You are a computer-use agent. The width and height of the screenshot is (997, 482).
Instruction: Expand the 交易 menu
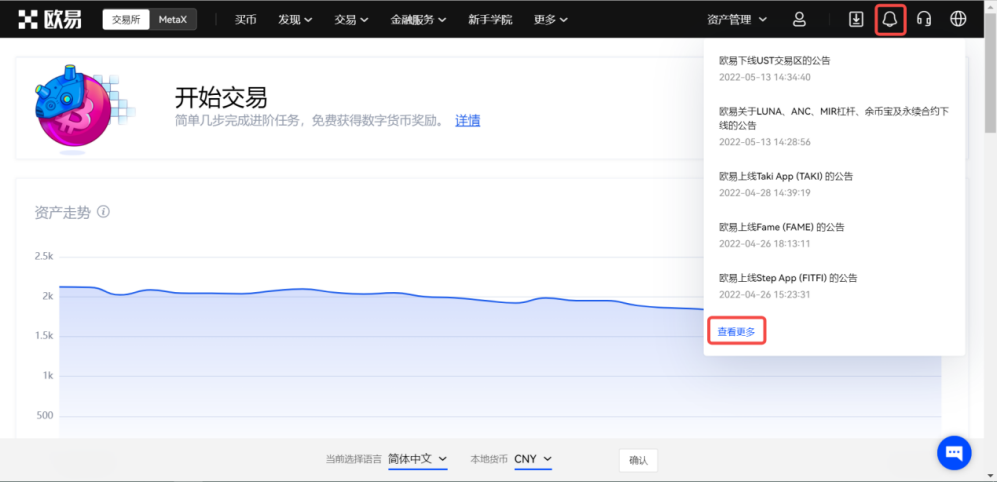pos(352,19)
